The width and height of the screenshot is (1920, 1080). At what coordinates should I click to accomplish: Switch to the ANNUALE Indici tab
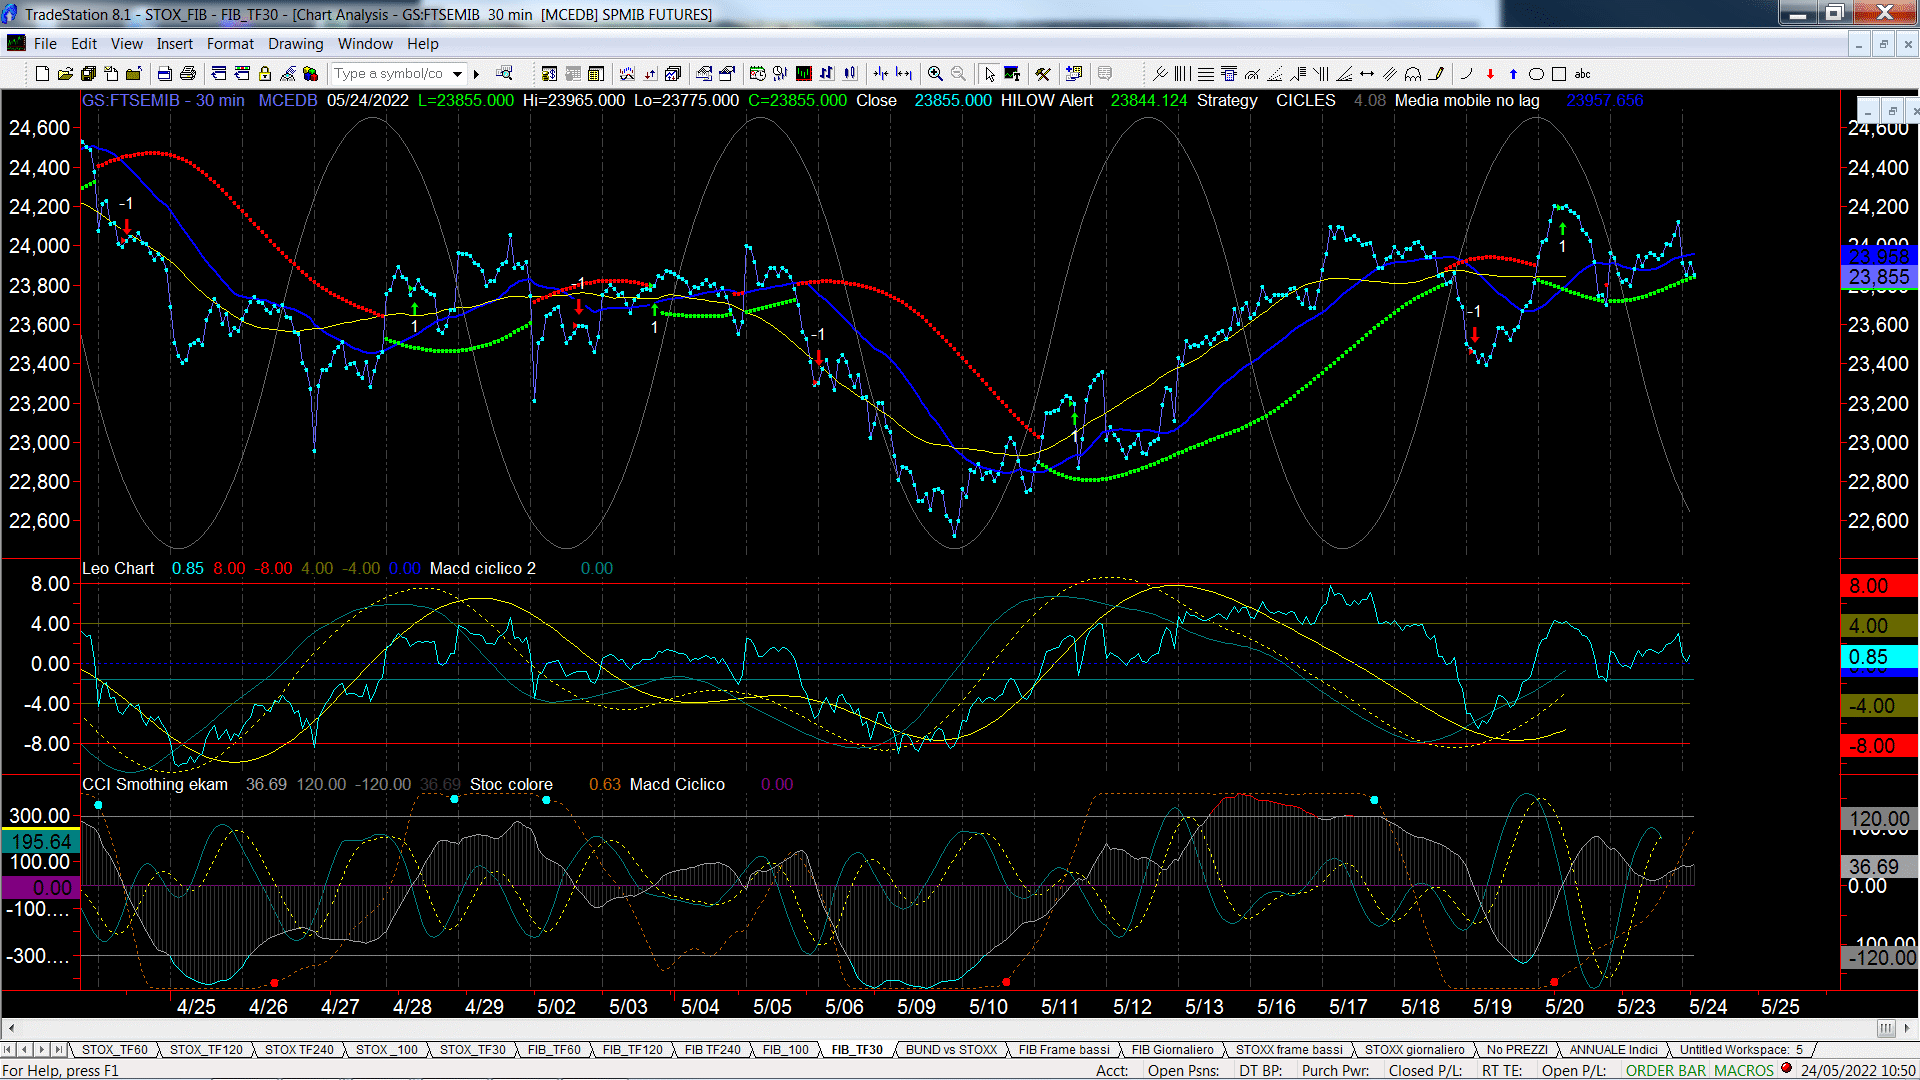point(1613,1049)
